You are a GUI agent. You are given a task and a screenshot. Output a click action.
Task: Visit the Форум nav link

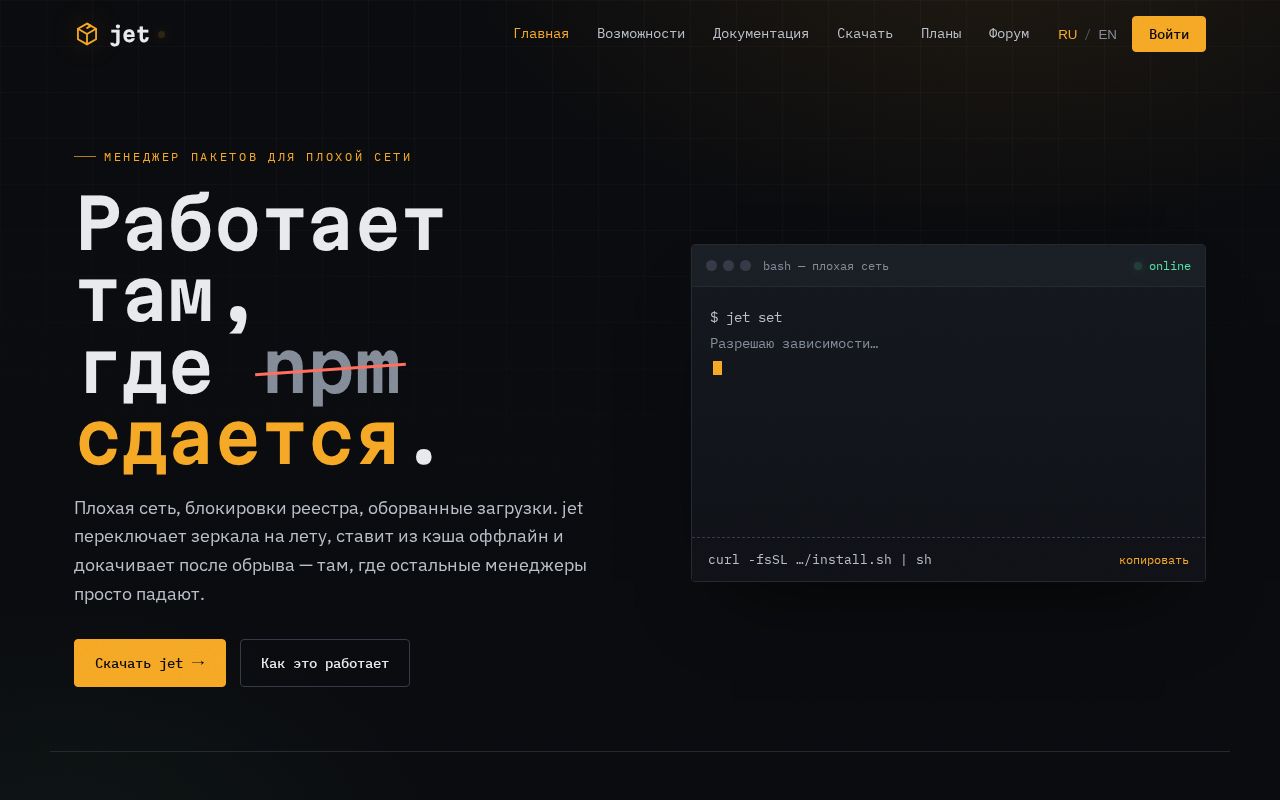(x=1009, y=34)
